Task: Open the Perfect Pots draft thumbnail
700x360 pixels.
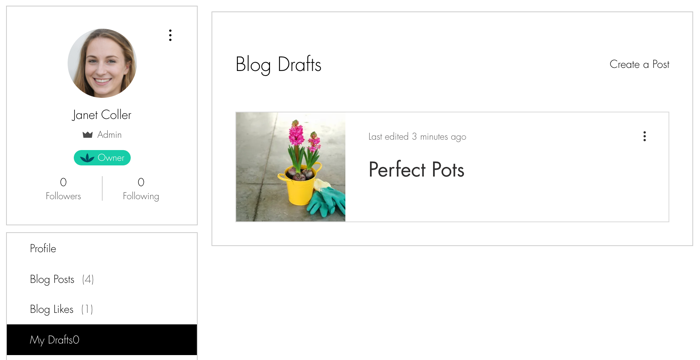Action: (x=290, y=167)
